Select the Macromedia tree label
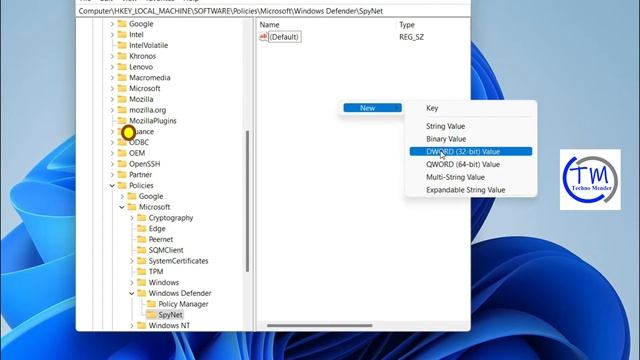The image size is (640, 360). (x=150, y=78)
